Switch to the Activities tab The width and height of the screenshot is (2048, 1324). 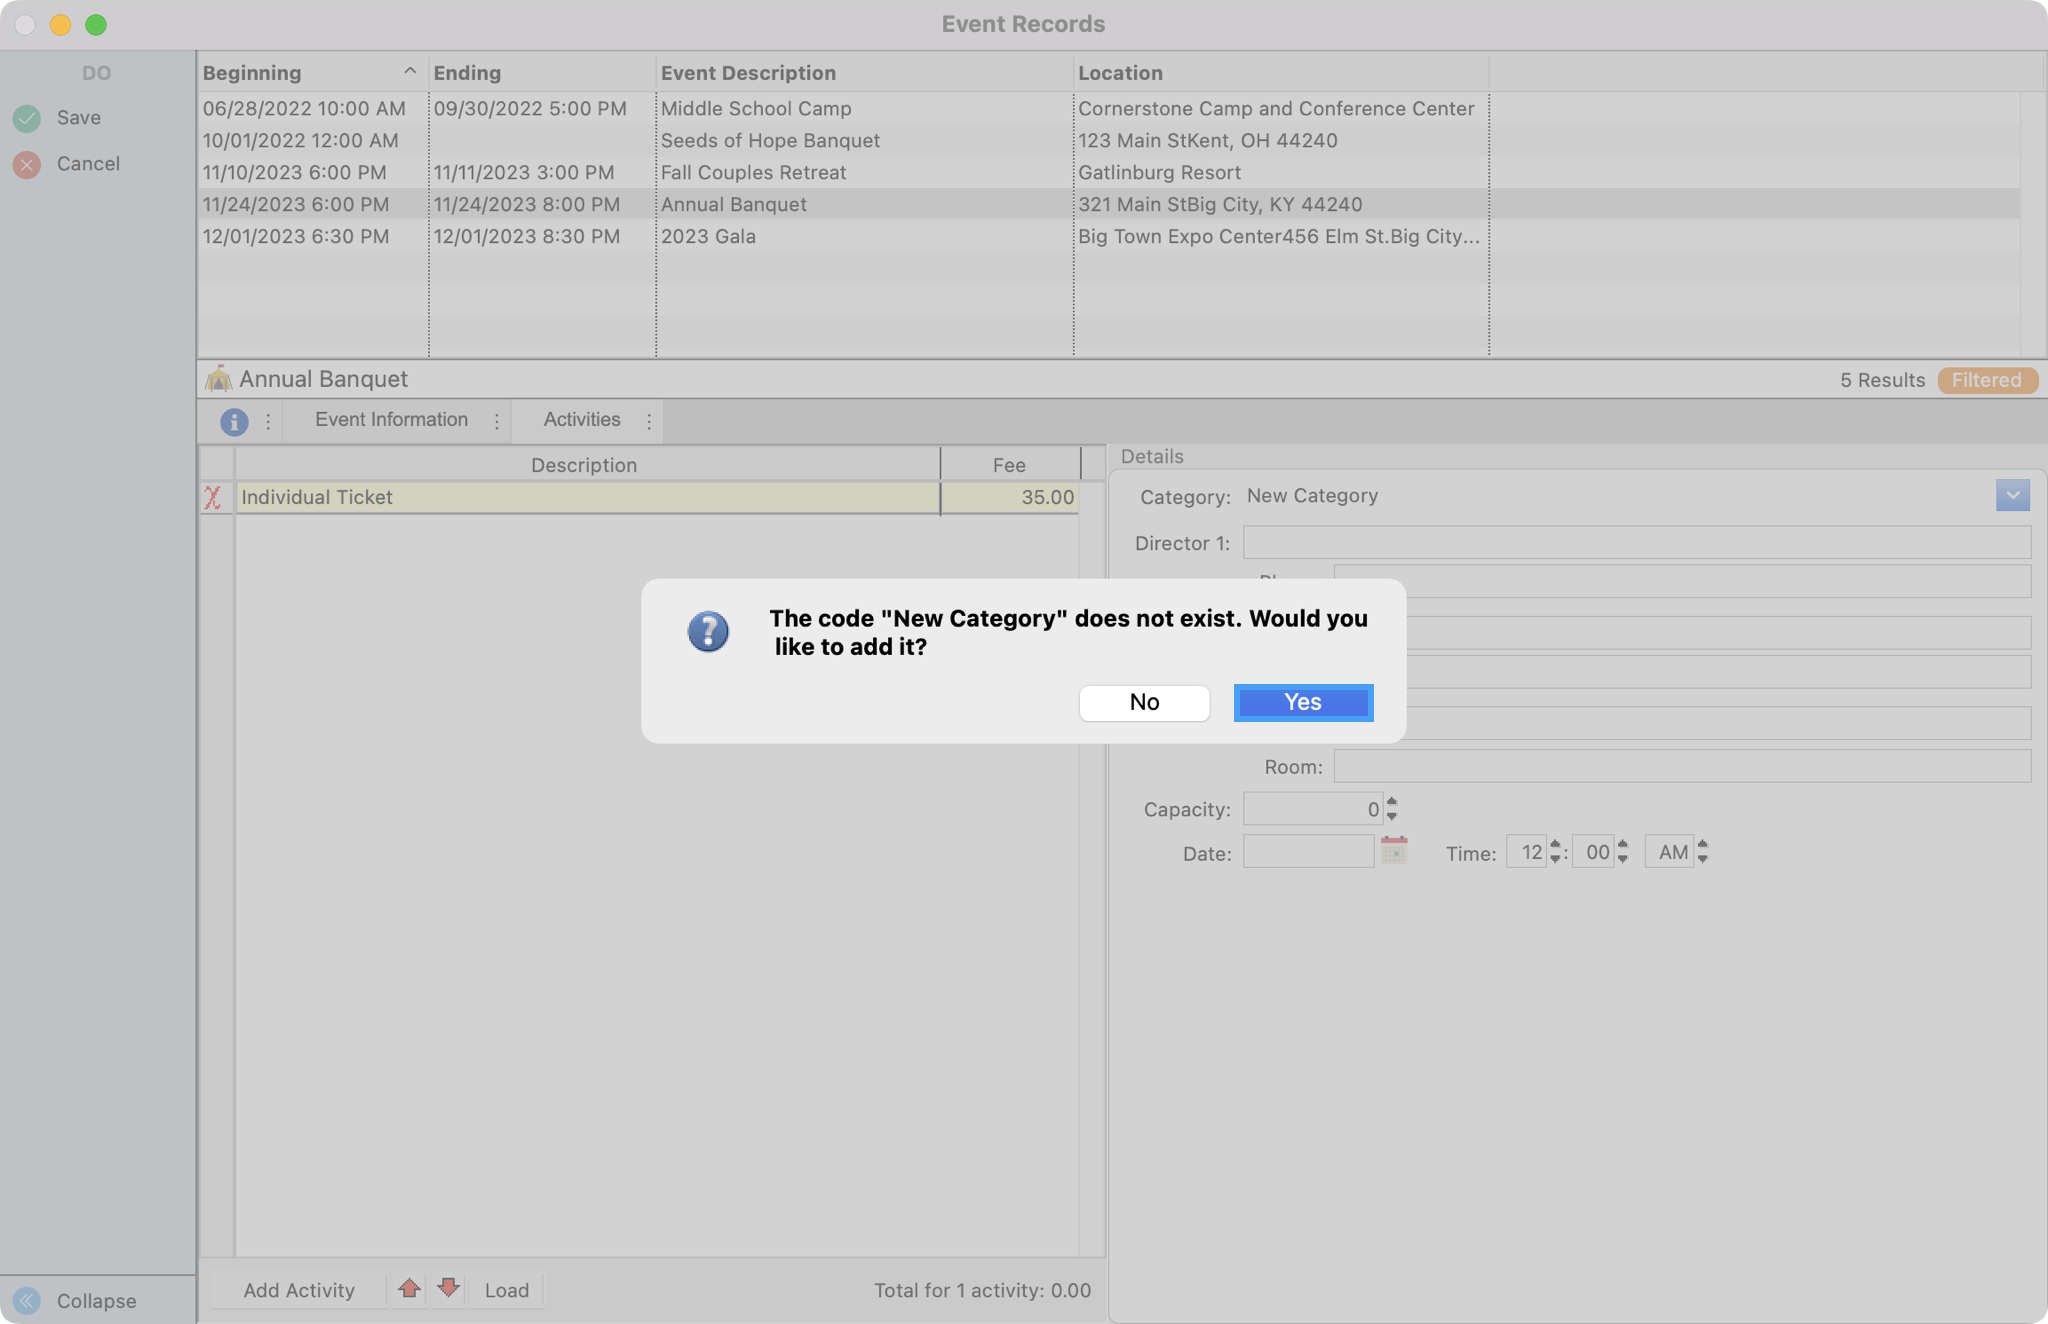582,420
